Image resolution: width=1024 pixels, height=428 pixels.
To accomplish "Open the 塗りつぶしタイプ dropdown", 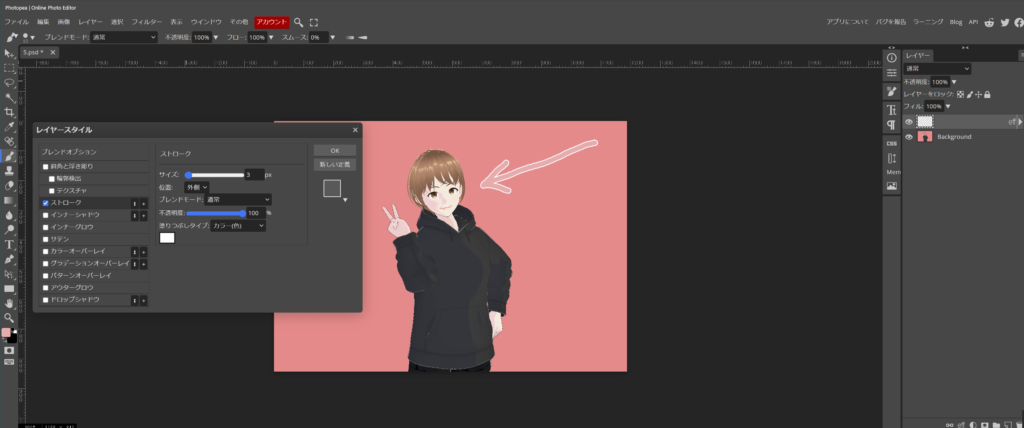I will click(238, 226).
